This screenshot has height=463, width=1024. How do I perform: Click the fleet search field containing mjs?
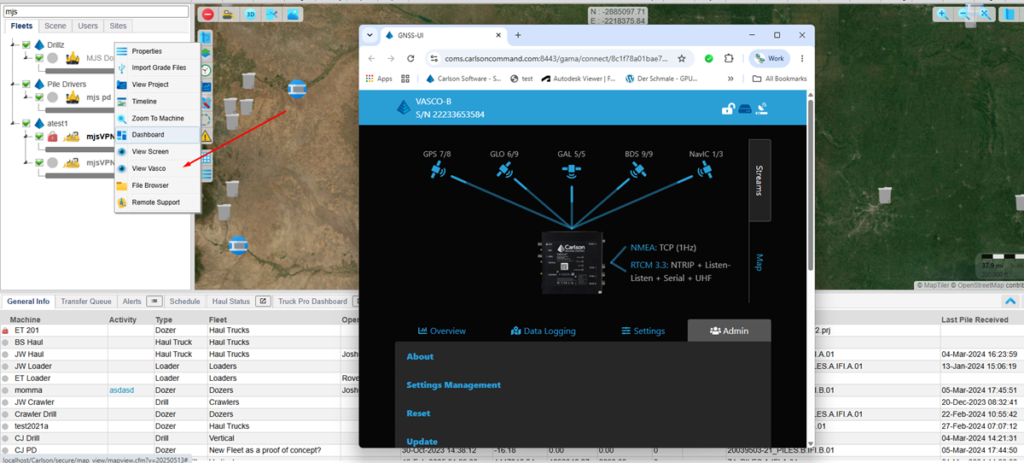(95, 12)
